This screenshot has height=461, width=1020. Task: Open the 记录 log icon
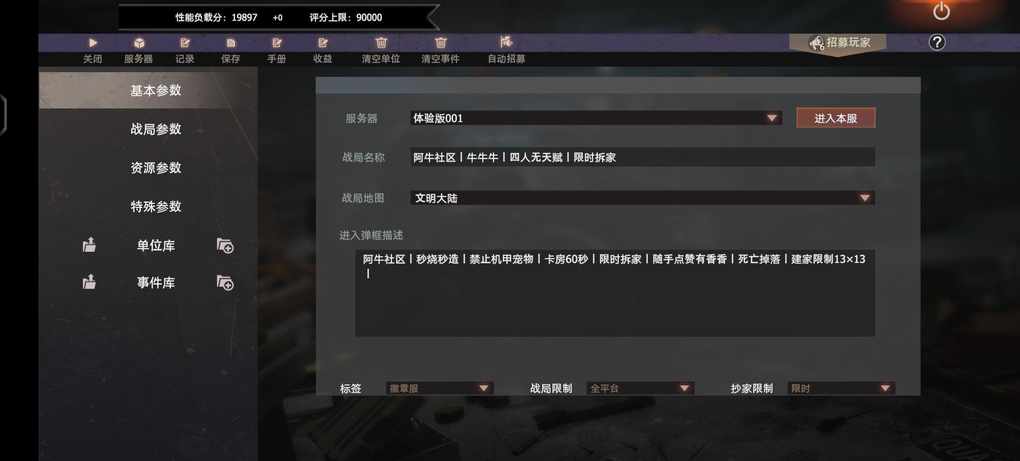185,43
